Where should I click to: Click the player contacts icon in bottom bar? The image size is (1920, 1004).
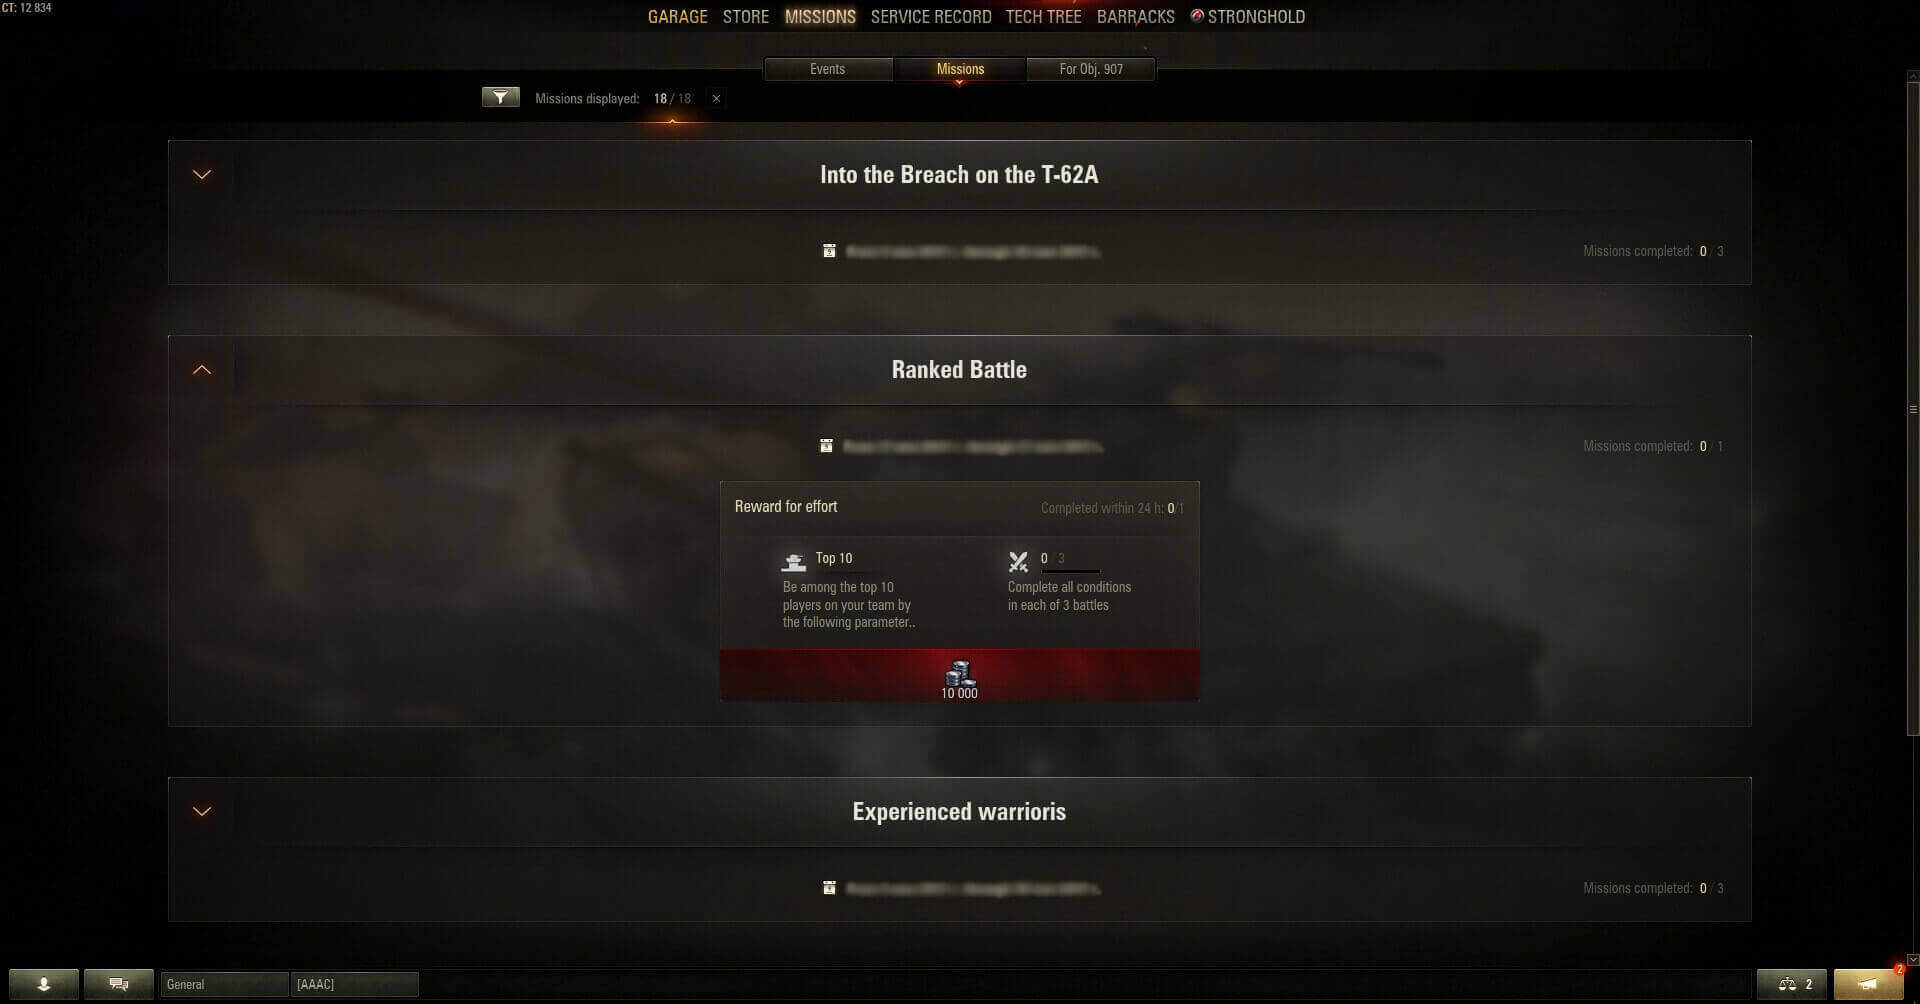point(44,984)
